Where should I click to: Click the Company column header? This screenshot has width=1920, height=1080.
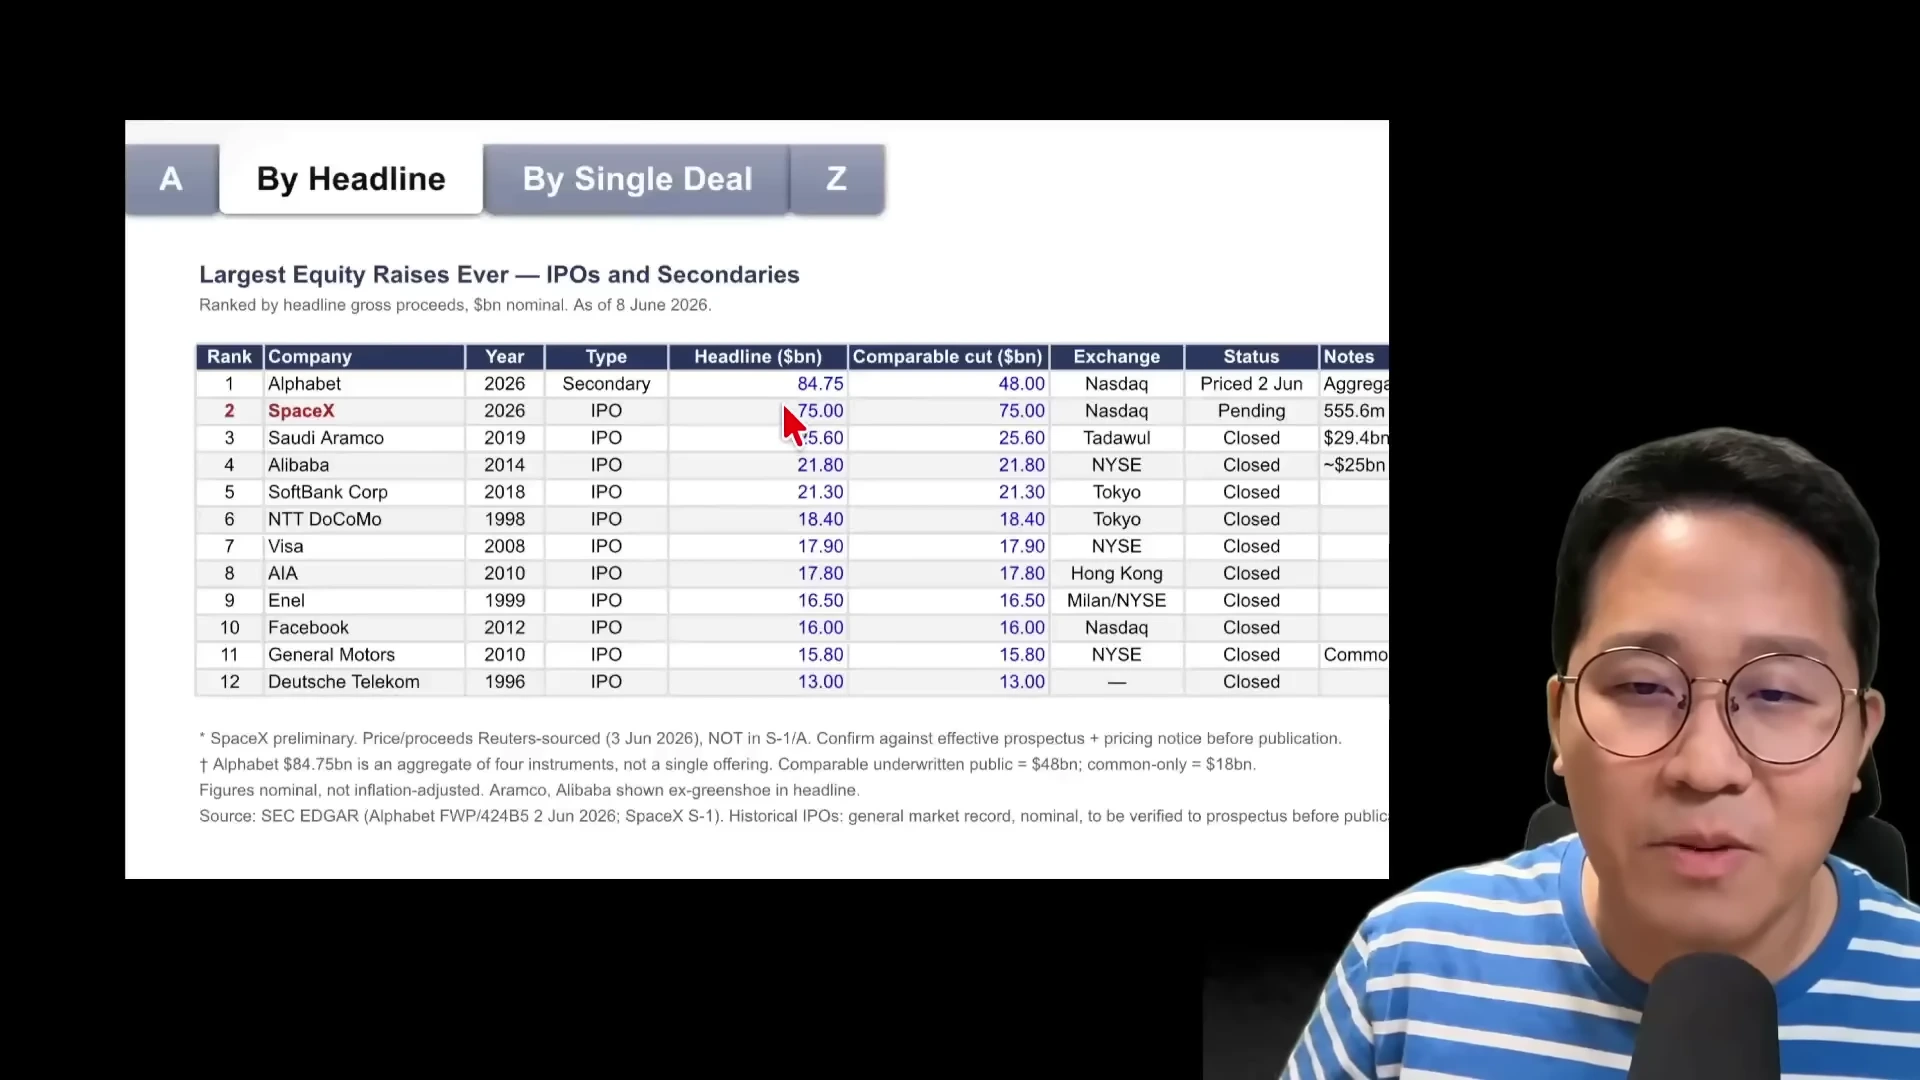(364, 357)
